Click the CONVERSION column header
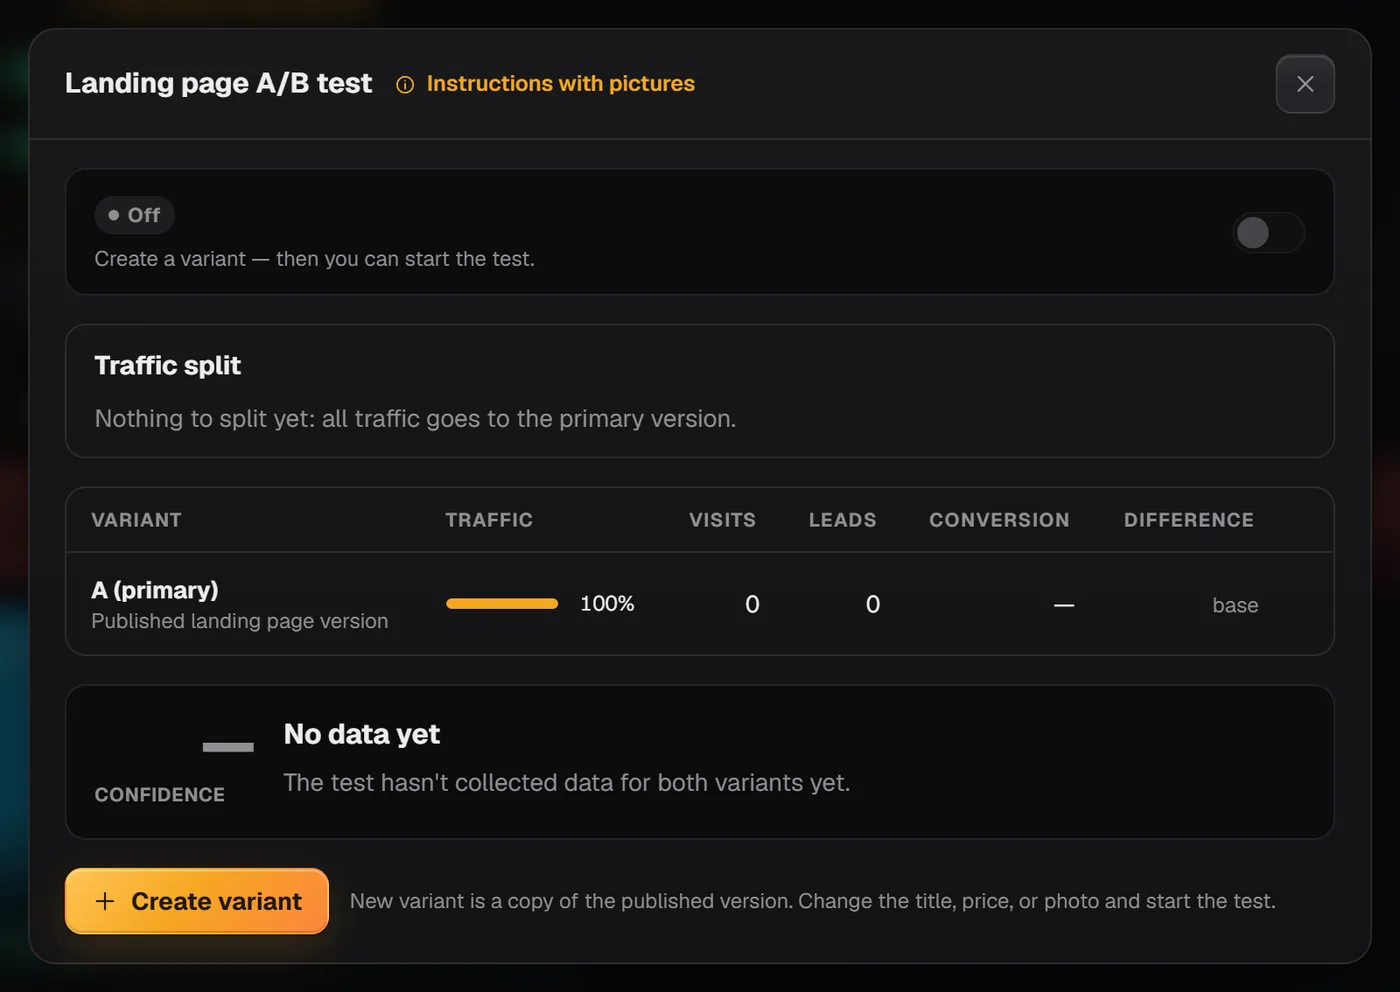1400x992 pixels. (999, 520)
